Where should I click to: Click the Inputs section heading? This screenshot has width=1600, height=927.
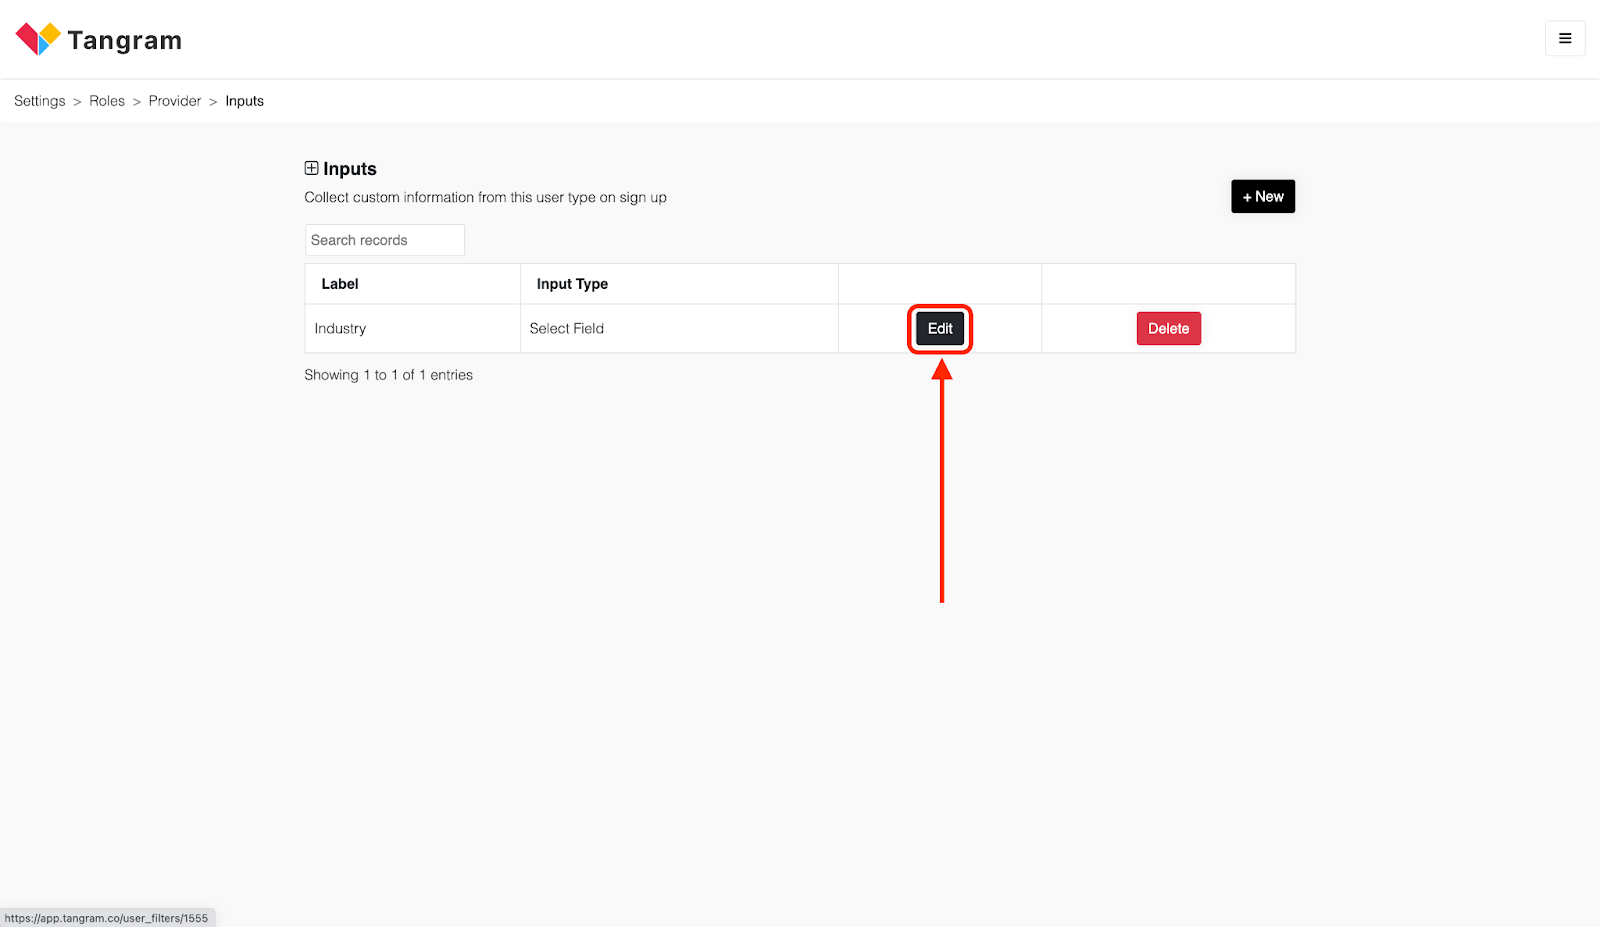[350, 169]
